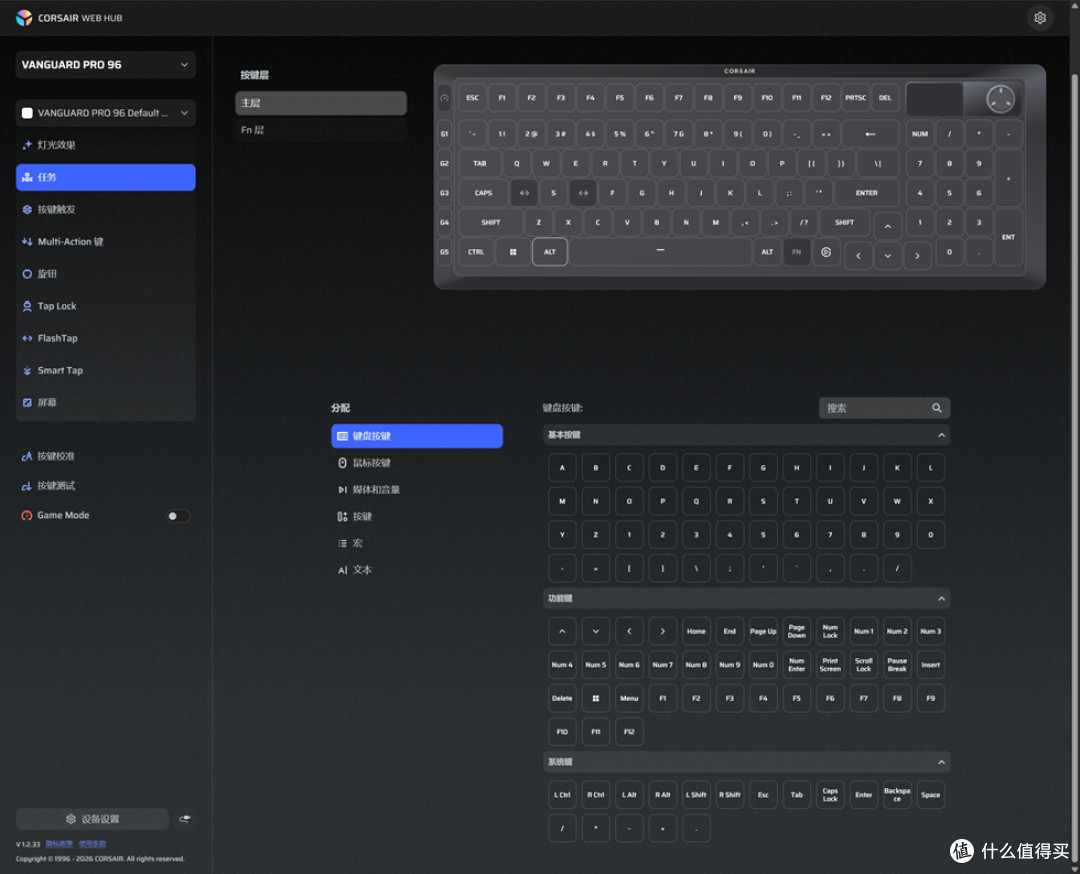Open 按键校准 in the sidebar
This screenshot has width=1080, height=874.
tap(105, 456)
